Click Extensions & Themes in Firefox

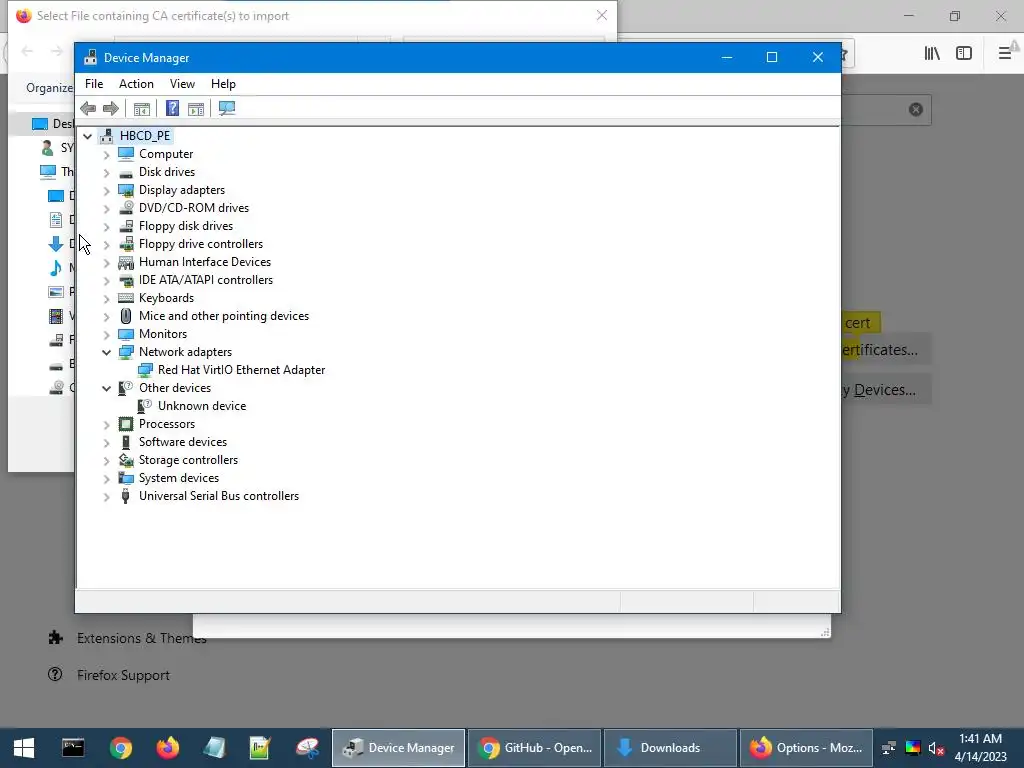pyautogui.click(x=142, y=638)
